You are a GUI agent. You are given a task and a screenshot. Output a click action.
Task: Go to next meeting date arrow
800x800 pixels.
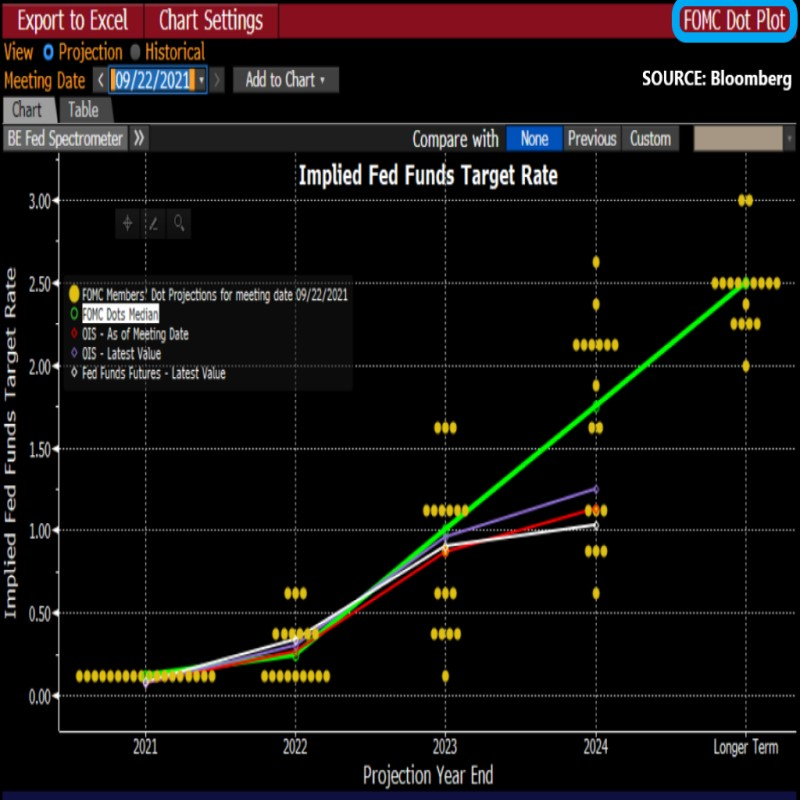coord(218,80)
